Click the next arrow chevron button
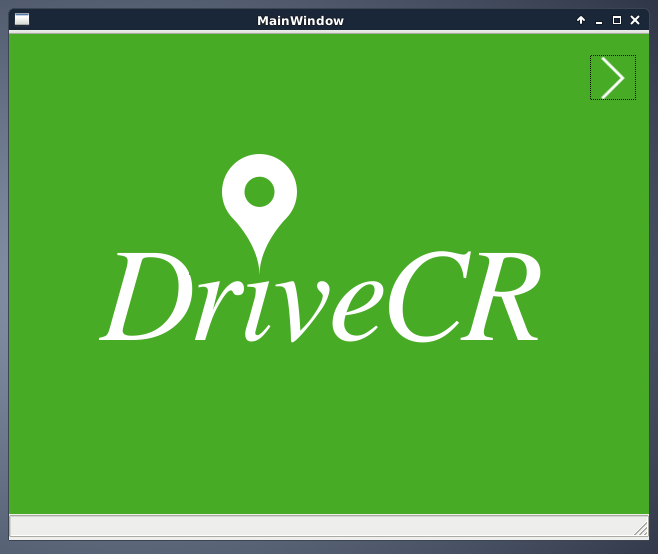Screen dimensions: 658x554 (x=613, y=78)
